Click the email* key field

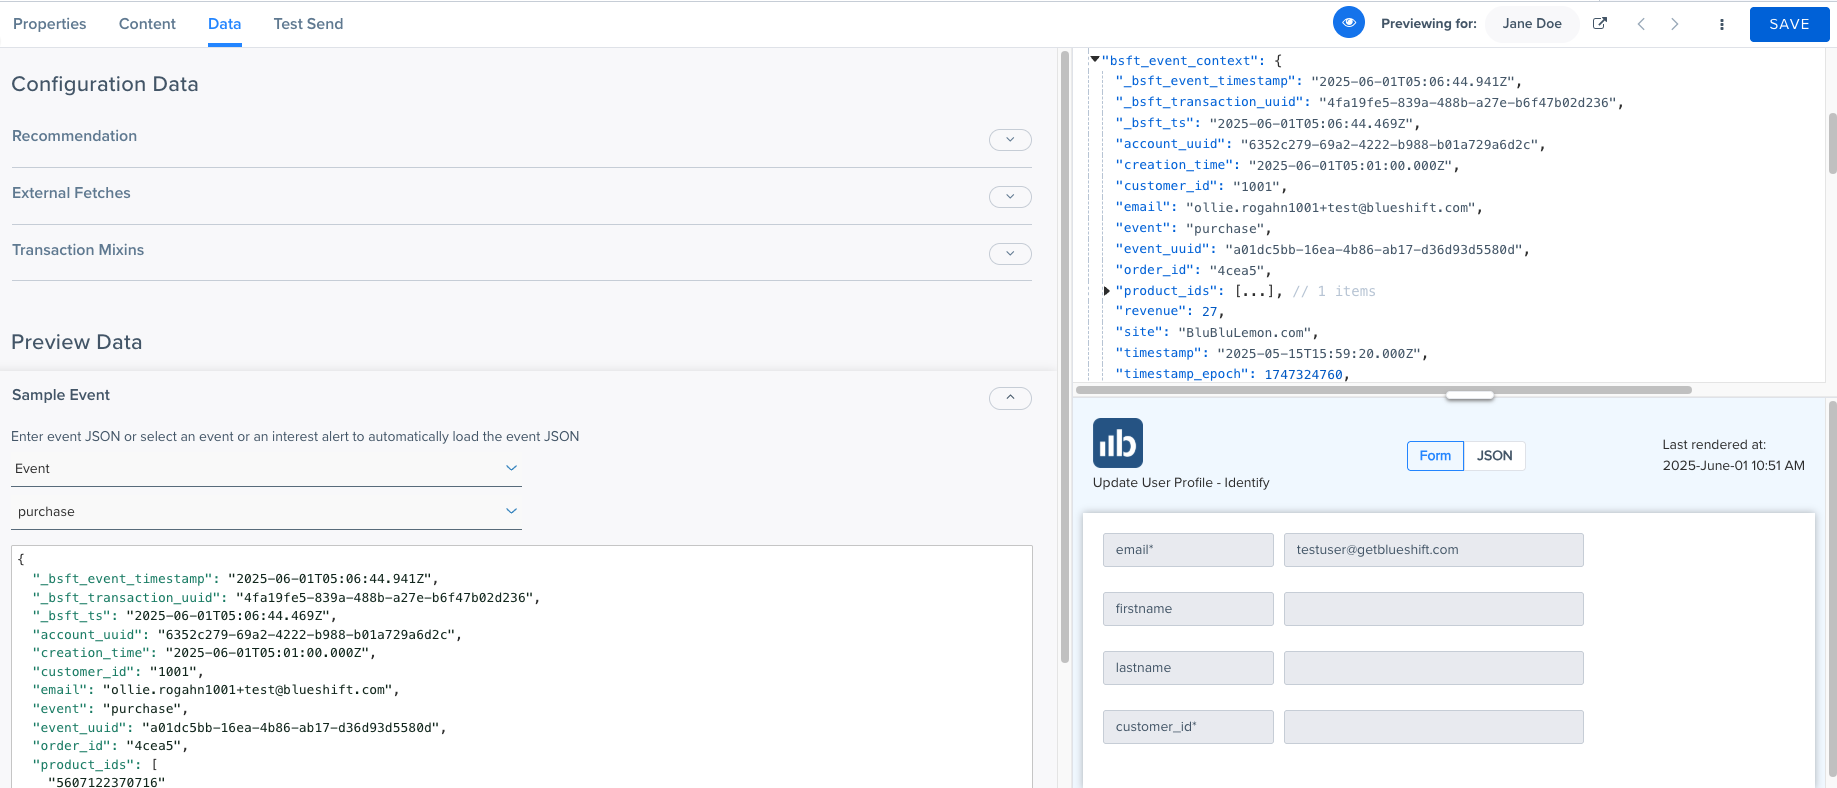[1188, 550]
